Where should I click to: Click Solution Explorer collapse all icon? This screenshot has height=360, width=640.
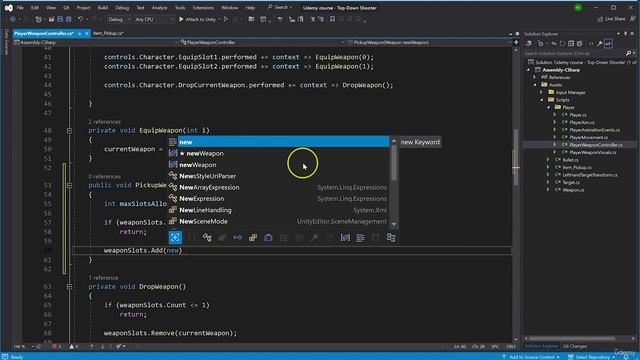coord(571,43)
